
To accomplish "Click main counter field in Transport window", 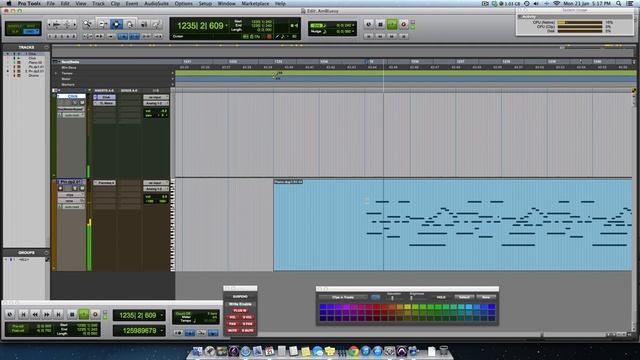I will coord(138,315).
